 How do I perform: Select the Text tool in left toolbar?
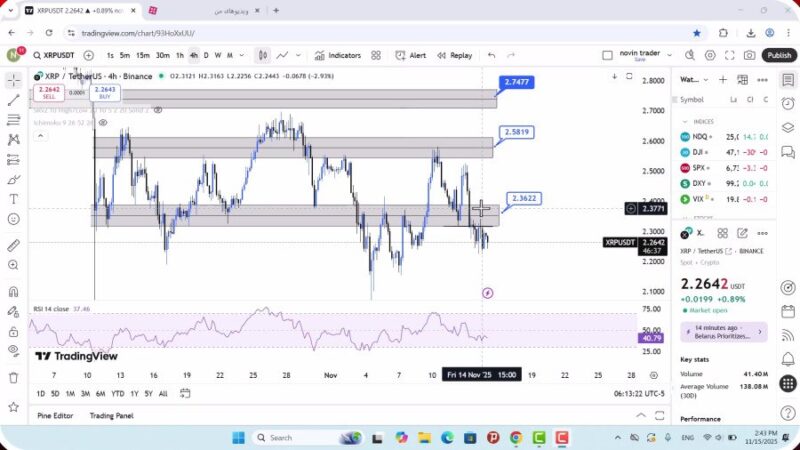coord(13,198)
